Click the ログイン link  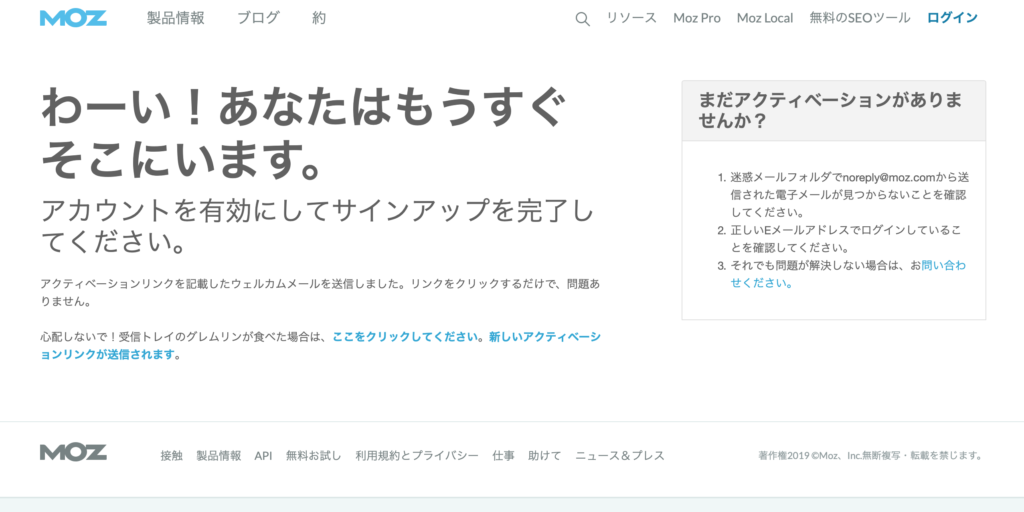click(x=952, y=18)
